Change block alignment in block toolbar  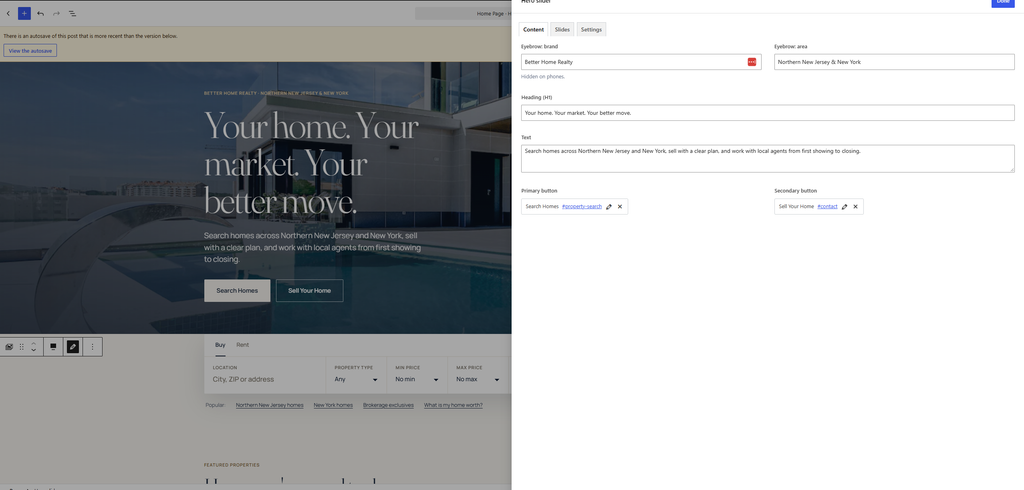pos(54,347)
